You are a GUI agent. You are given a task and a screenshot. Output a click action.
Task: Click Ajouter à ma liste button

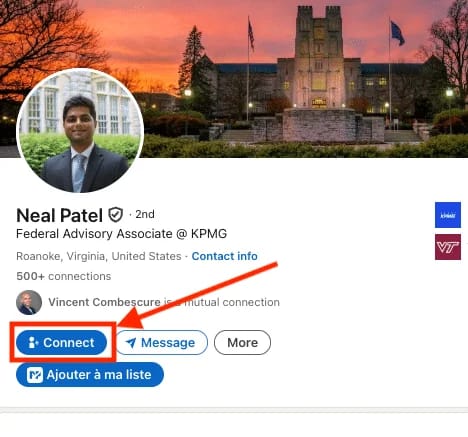click(90, 375)
